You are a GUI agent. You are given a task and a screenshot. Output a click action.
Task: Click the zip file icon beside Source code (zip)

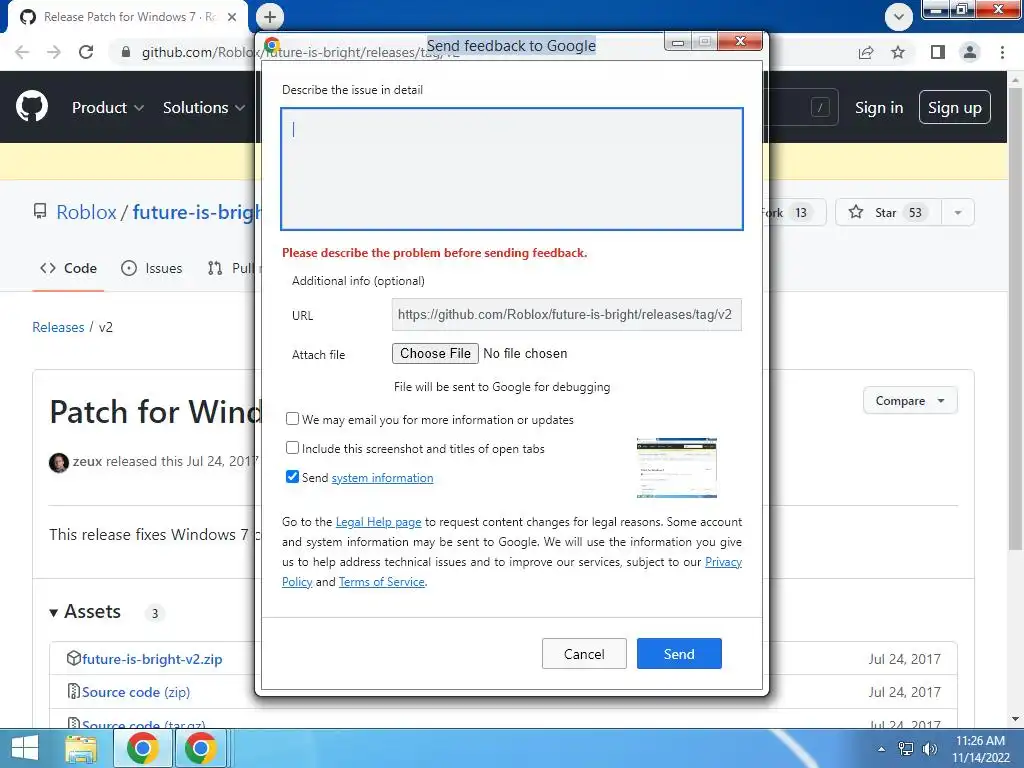74,691
